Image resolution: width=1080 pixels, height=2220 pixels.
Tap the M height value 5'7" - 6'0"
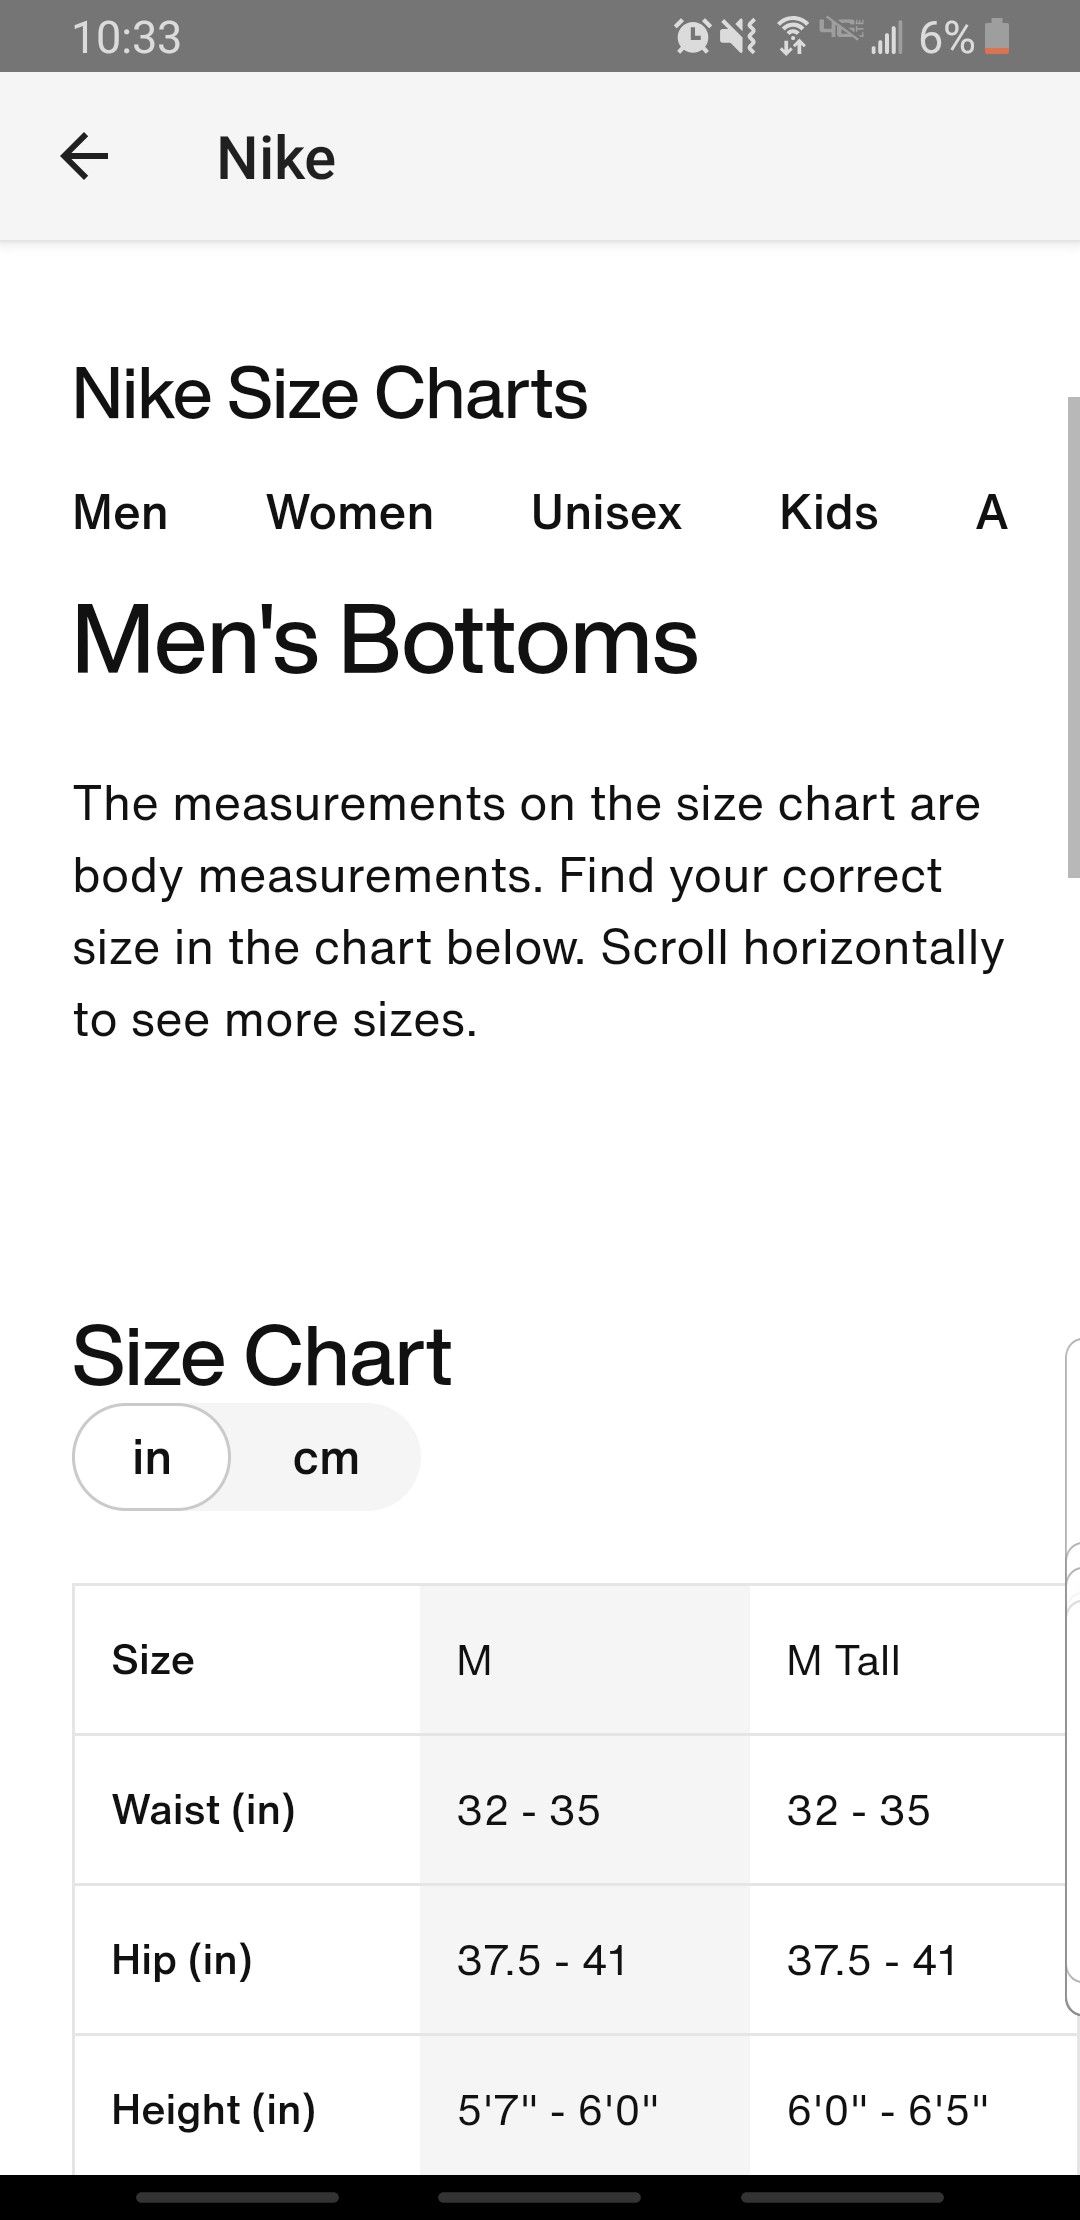558,2110
